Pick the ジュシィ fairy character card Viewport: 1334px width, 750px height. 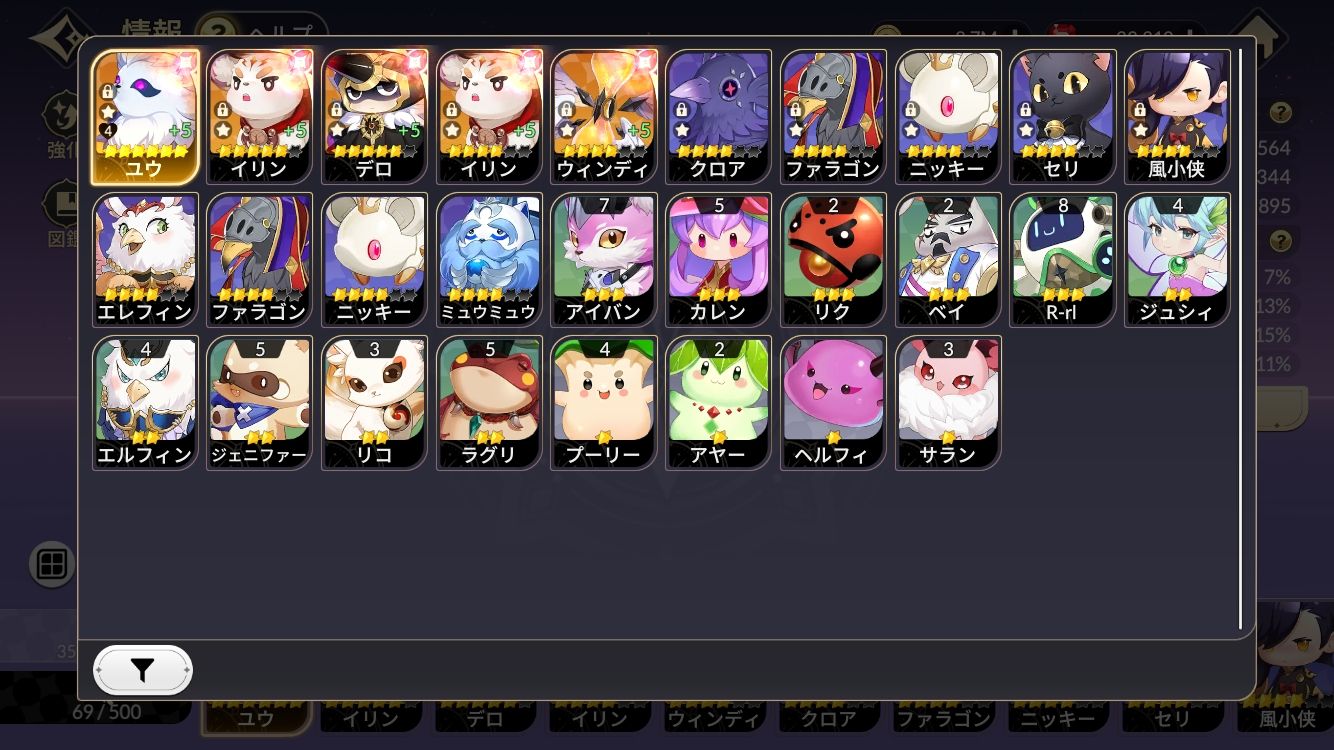1178,260
